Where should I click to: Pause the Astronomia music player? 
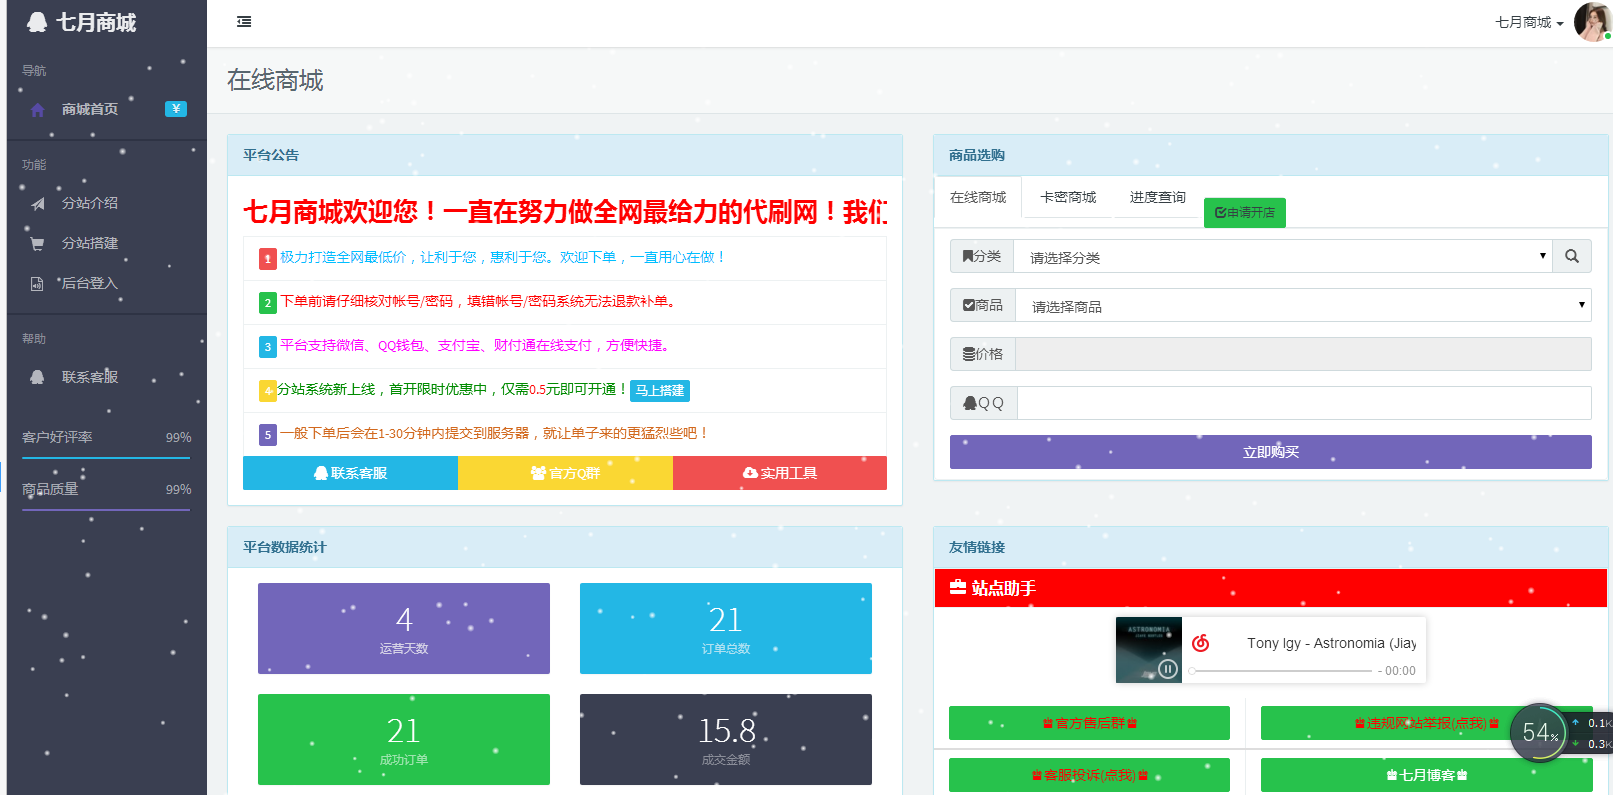(1167, 669)
